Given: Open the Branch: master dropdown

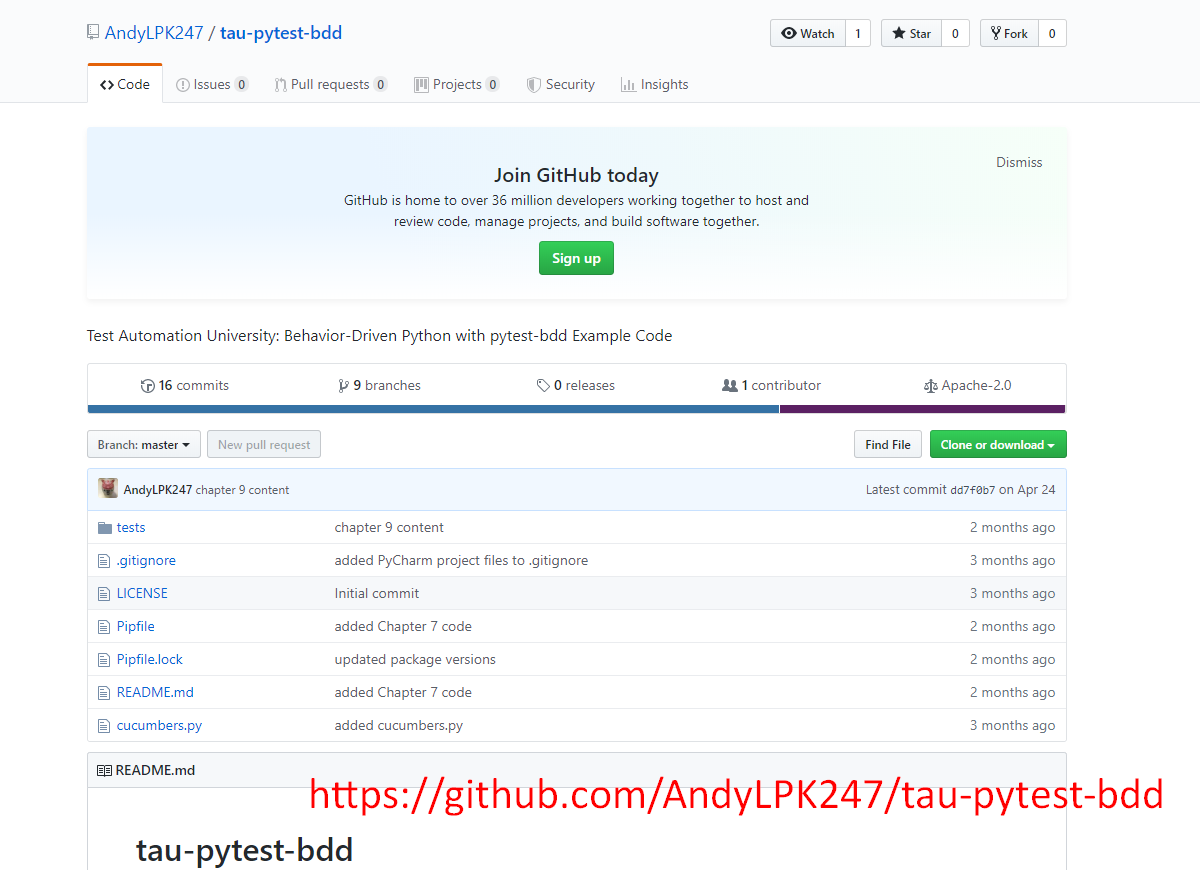Looking at the screenshot, I should 144,444.
